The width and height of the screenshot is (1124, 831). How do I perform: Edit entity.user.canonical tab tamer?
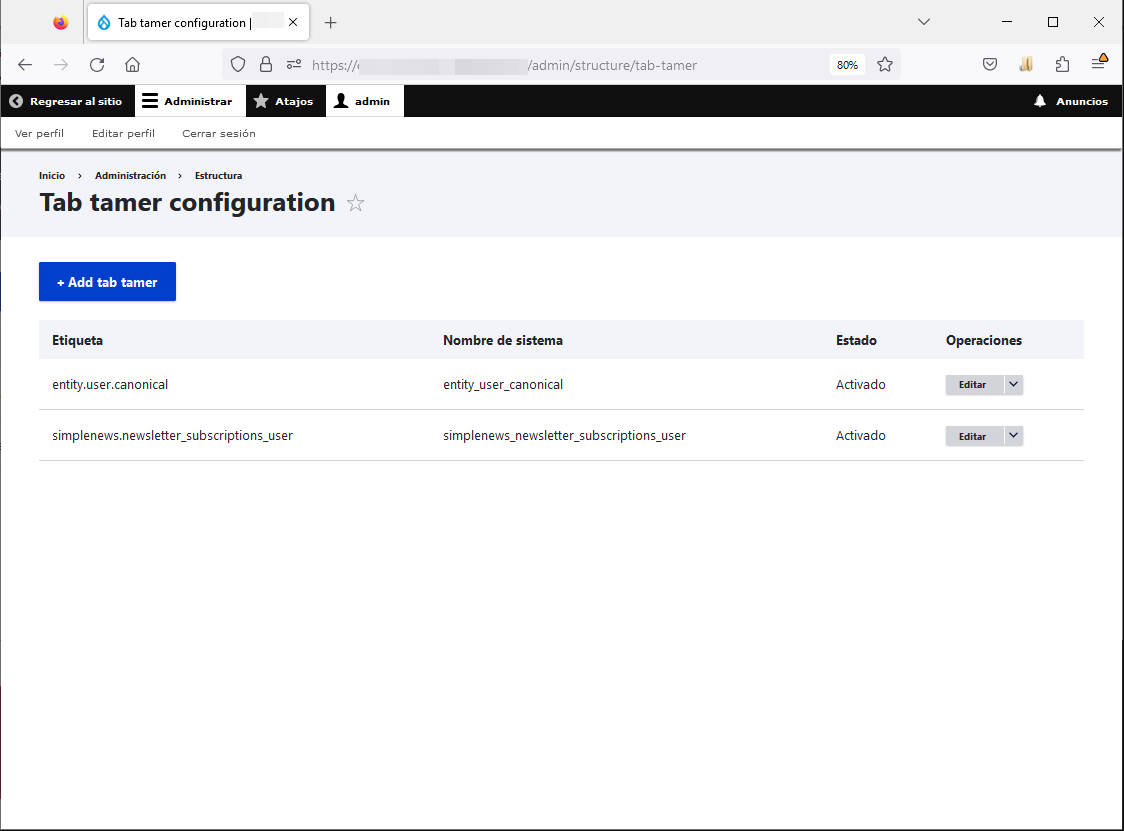pos(973,385)
